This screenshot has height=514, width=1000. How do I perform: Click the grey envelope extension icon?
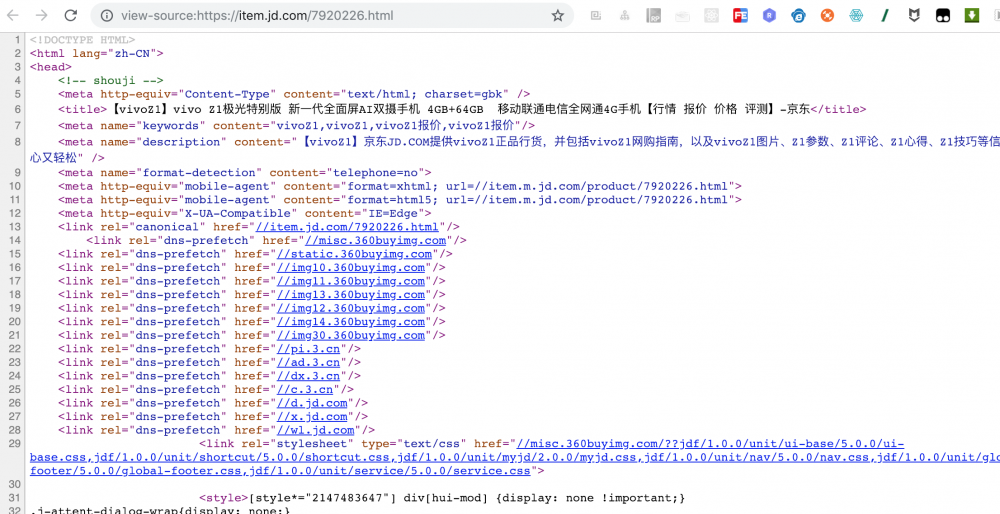(x=682, y=15)
